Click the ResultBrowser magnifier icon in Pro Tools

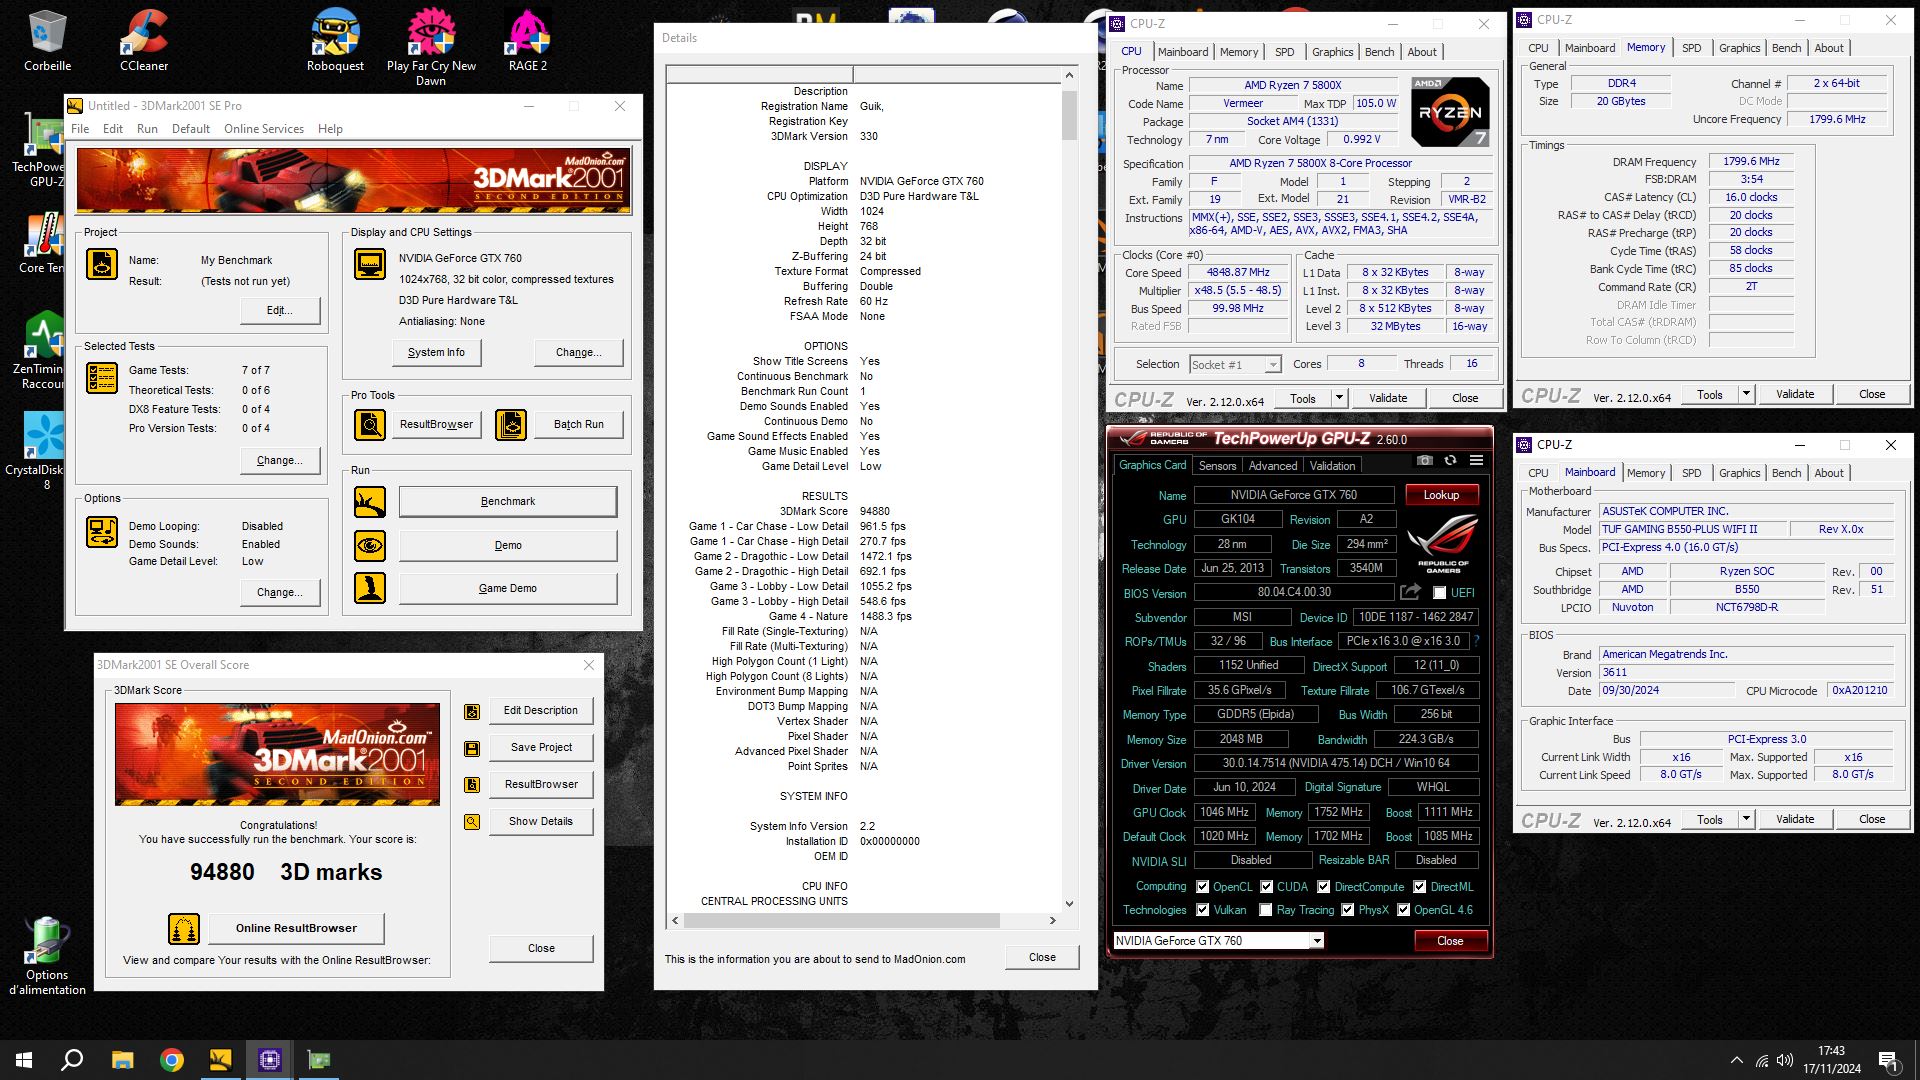pos(370,425)
